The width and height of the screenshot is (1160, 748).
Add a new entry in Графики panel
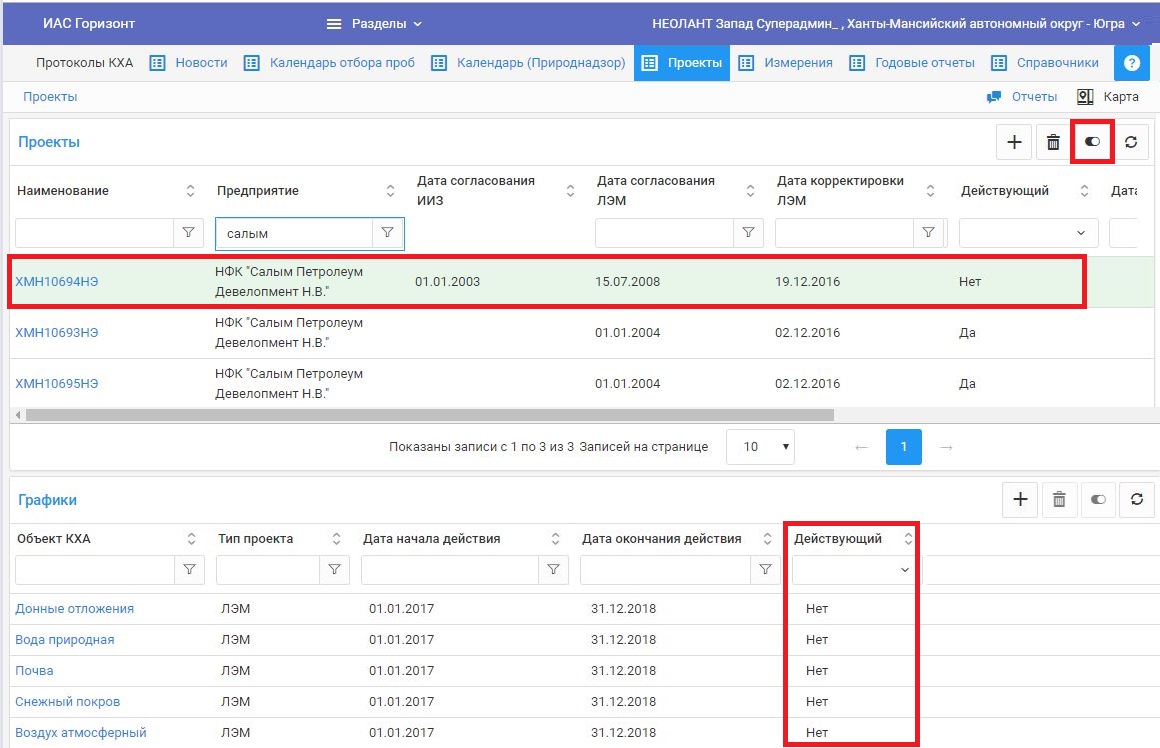[x=1020, y=499]
